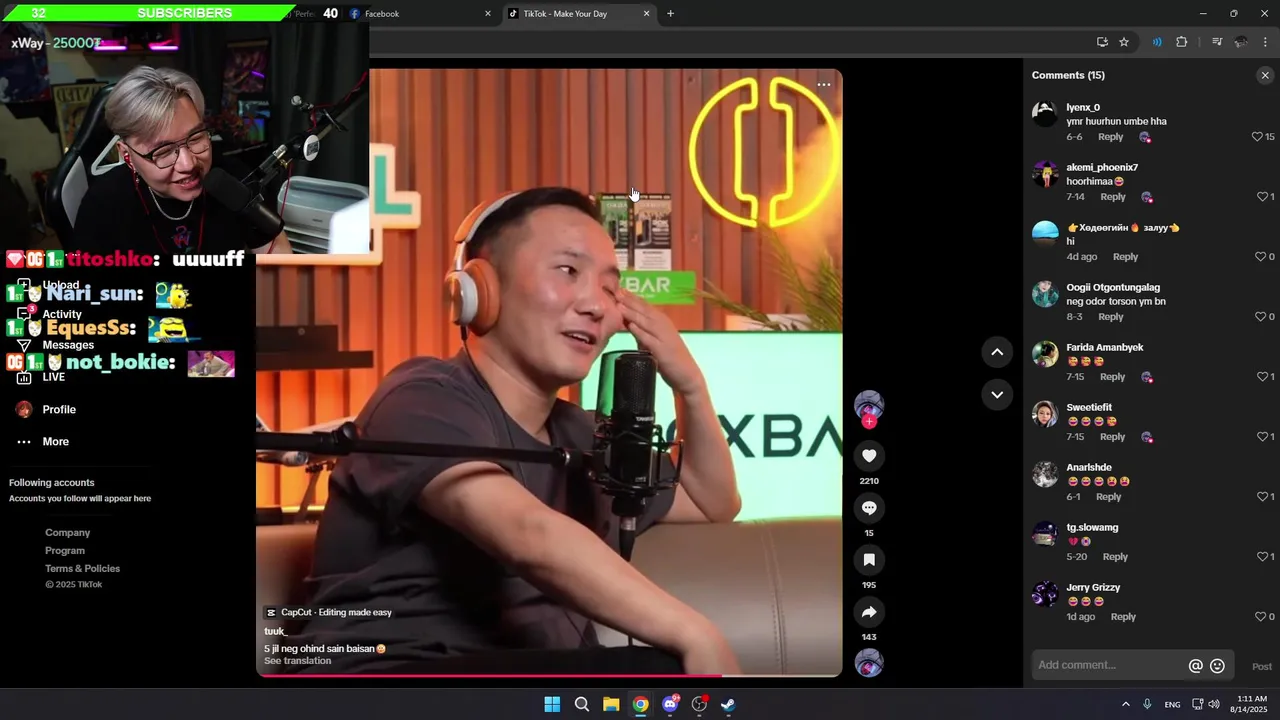Image resolution: width=1280 pixels, height=720 pixels.
Task: Like Sweetiefit's comment
Action: click(1262, 437)
